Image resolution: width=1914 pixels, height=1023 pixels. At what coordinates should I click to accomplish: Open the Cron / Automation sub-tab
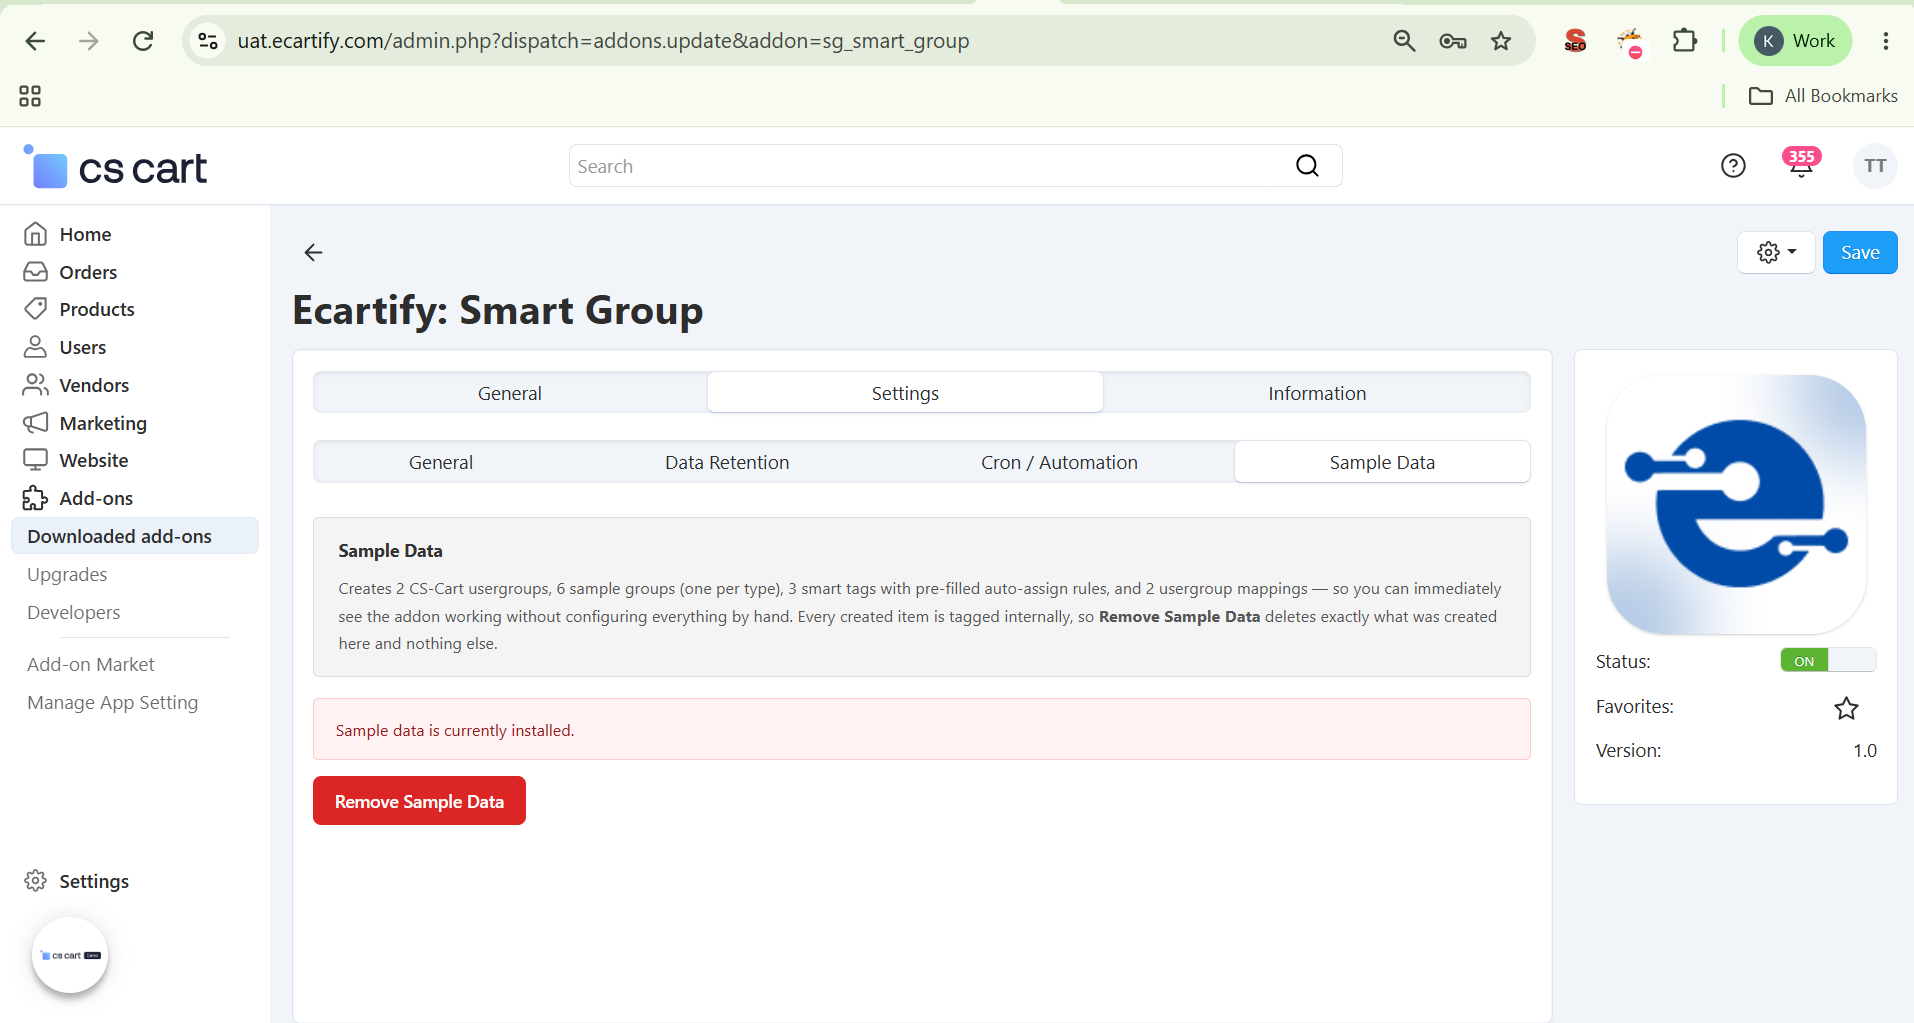click(1059, 462)
